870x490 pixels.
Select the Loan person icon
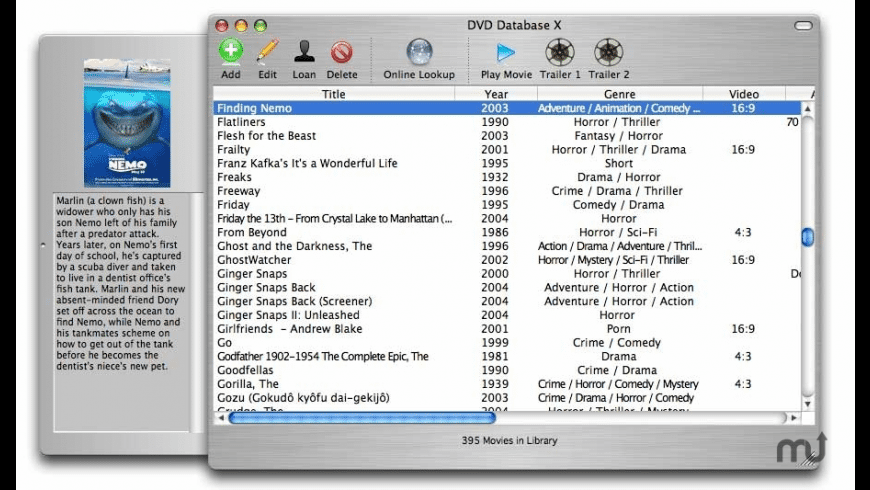(x=304, y=52)
